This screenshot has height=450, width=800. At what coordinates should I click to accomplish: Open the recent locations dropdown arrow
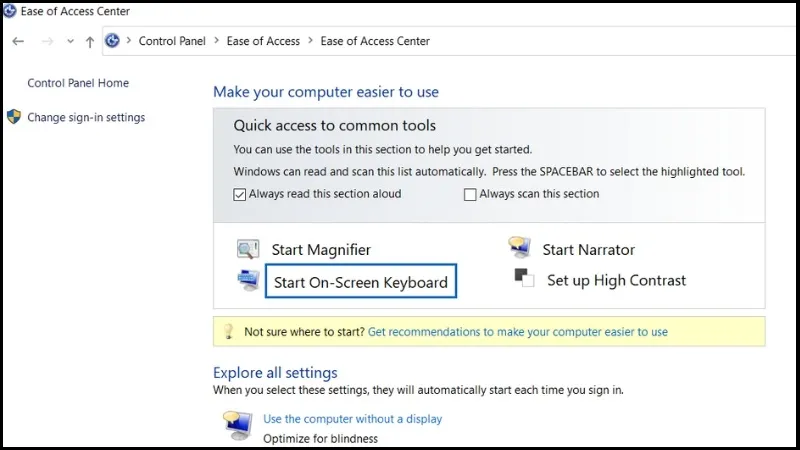70,41
